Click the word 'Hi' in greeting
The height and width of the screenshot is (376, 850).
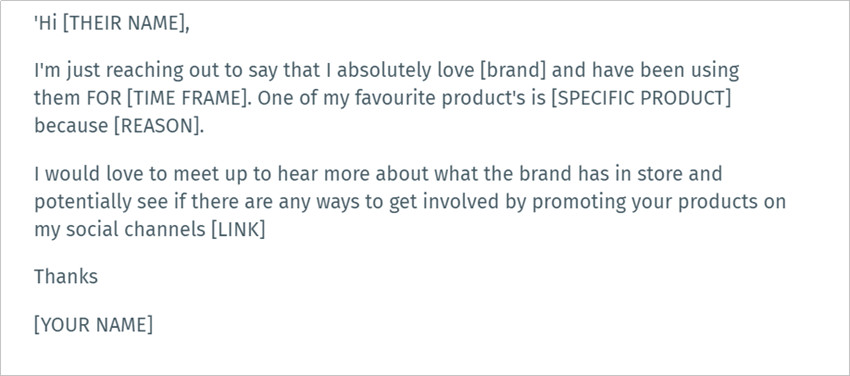click(47, 24)
